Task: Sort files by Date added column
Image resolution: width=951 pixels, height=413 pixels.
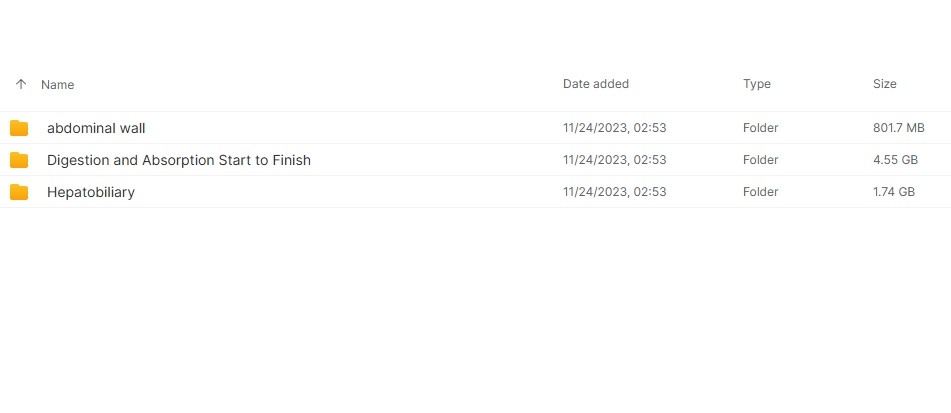Action: [596, 84]
